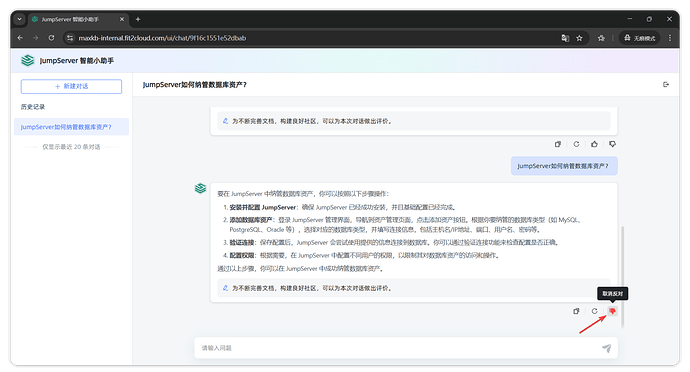Click step 配置权限 text
The image size is (690, 372).
pos(242,255)
